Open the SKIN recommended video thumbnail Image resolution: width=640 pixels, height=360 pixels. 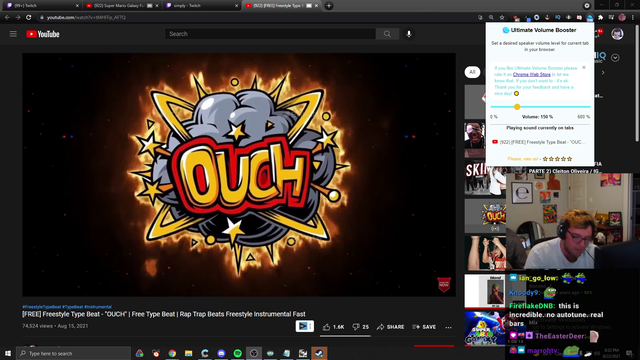485,178
